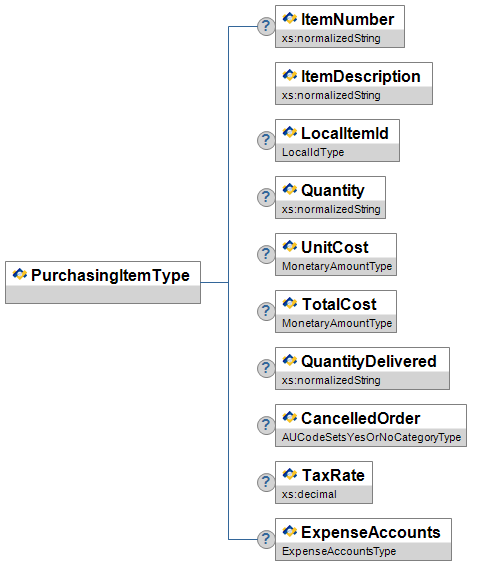Click the question mark icon beside UnitCost
Viewport: 489px width, 565px height.
[x=266, y=254]
